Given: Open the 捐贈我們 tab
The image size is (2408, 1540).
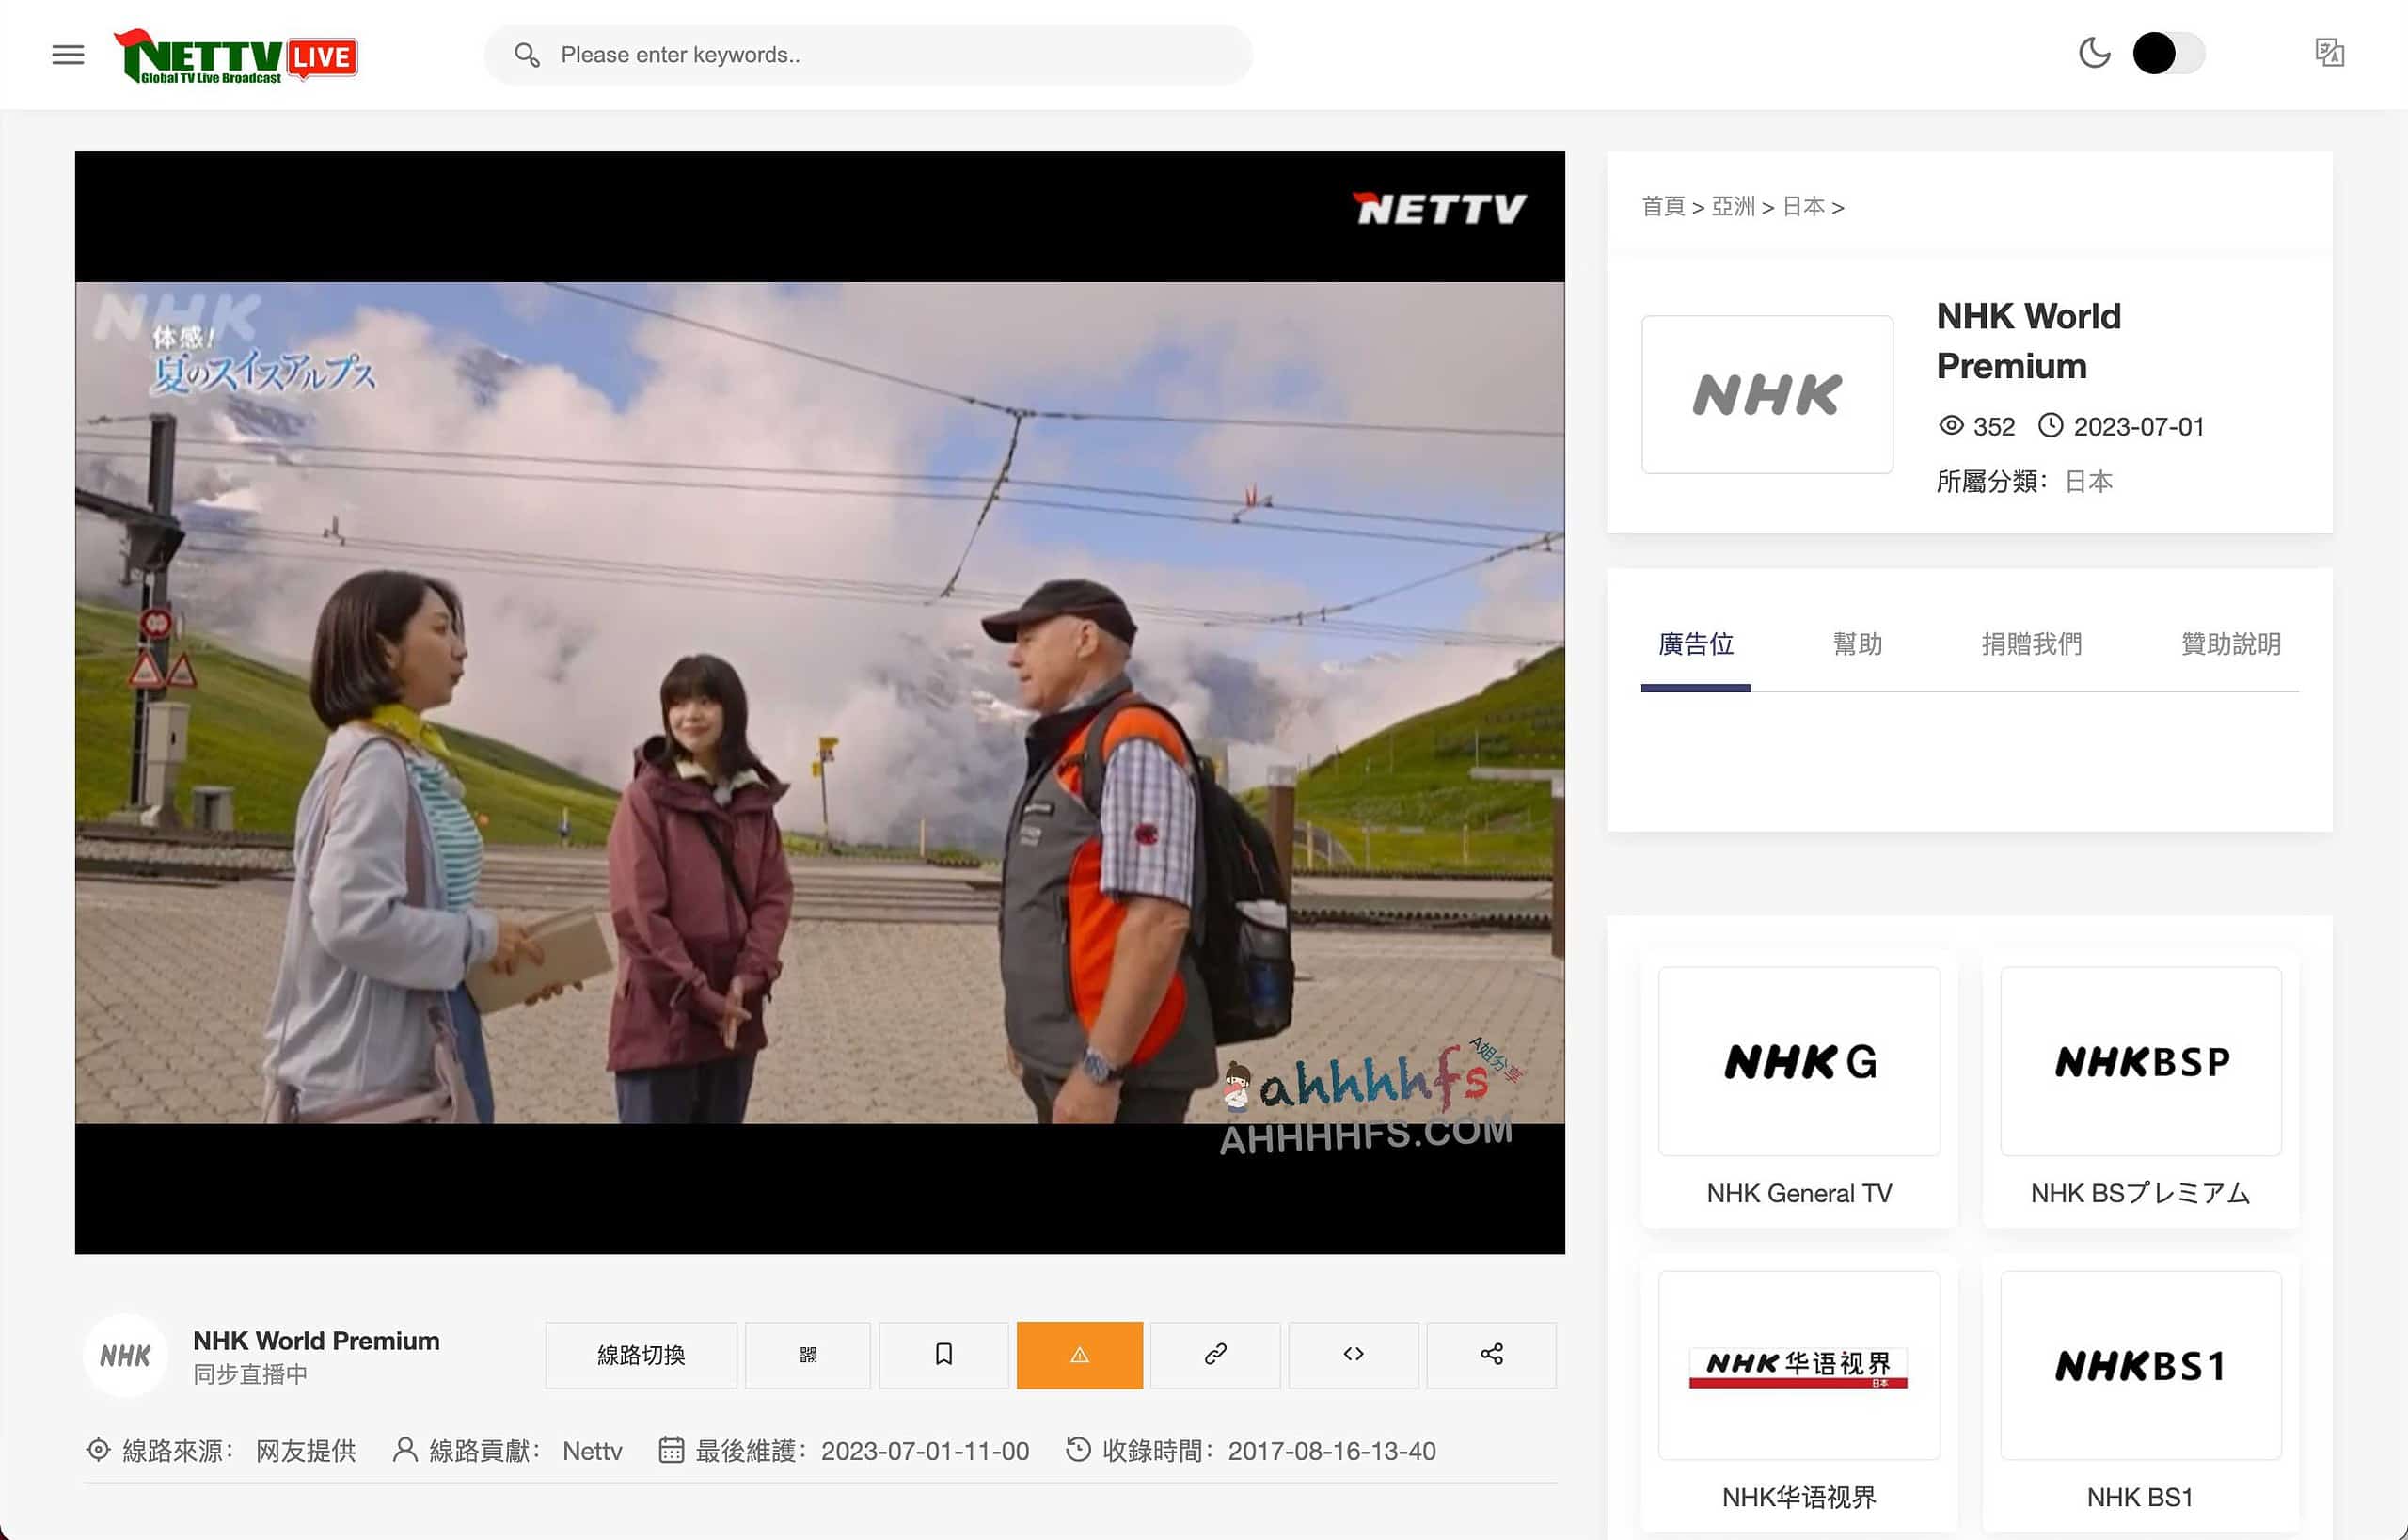Looking at the screenshot, I should pos(2031,645).
